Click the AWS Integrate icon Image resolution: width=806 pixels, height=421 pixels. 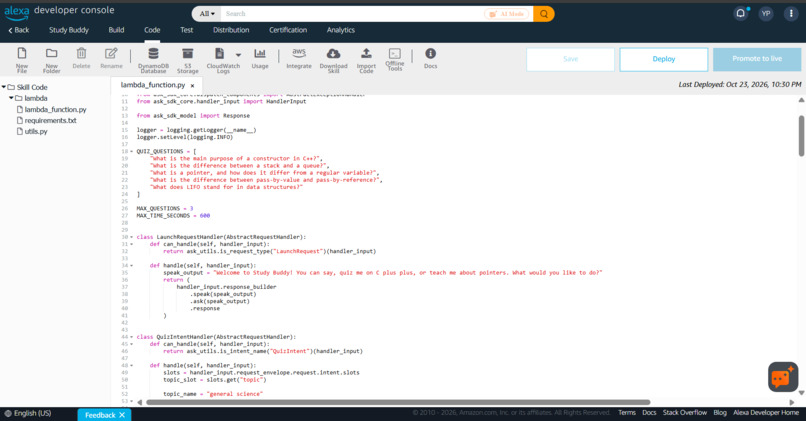pyautogui.click(x=299, y=58)
